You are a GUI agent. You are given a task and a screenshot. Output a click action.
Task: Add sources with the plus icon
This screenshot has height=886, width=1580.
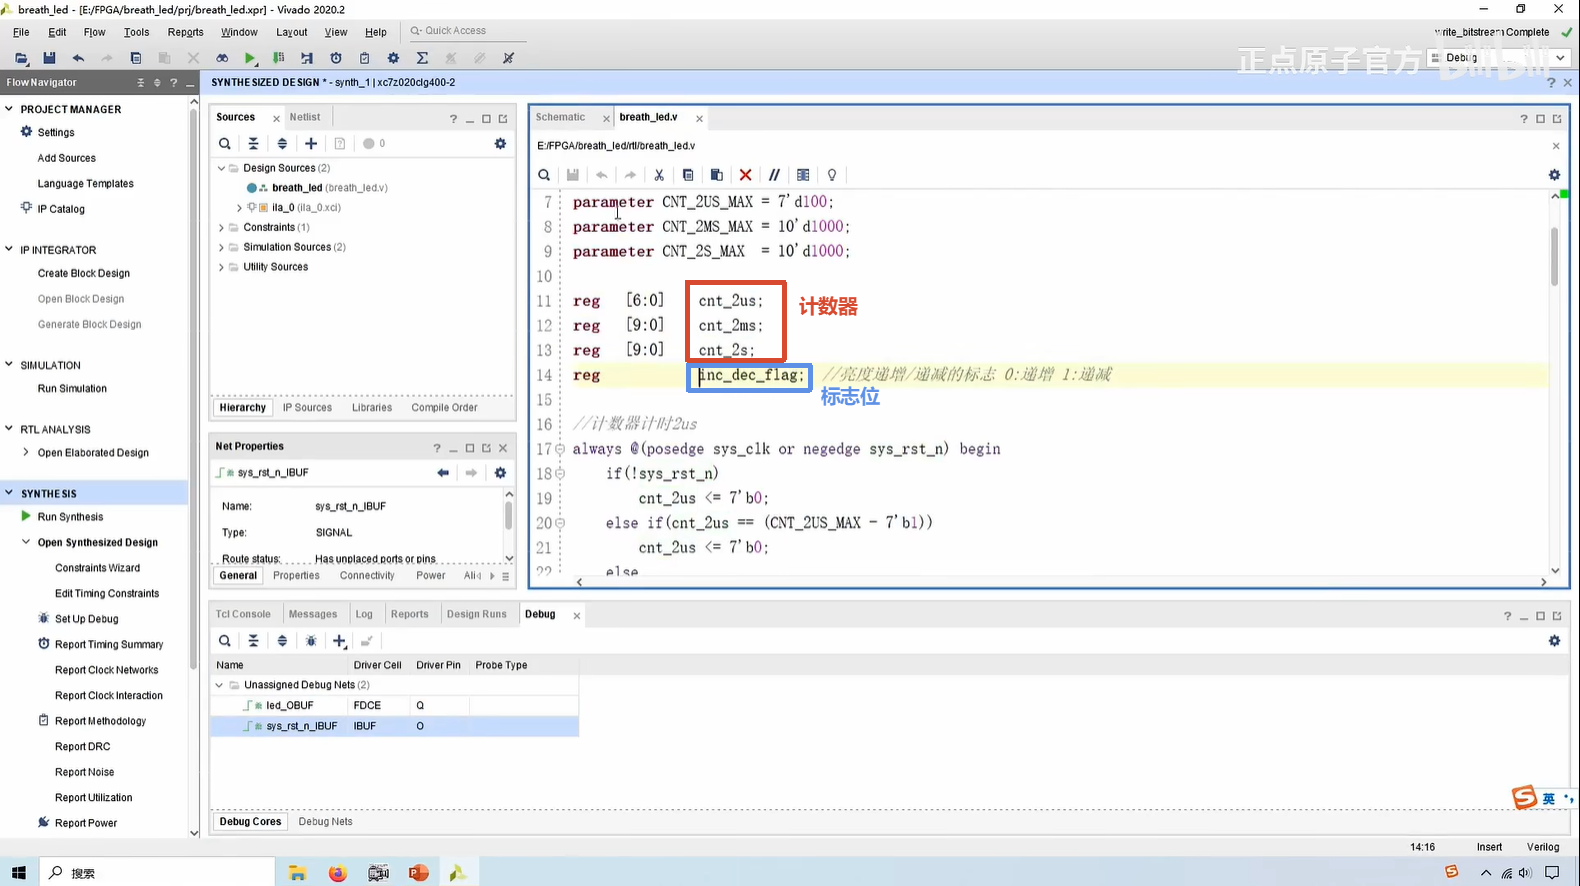click(311, 144)
